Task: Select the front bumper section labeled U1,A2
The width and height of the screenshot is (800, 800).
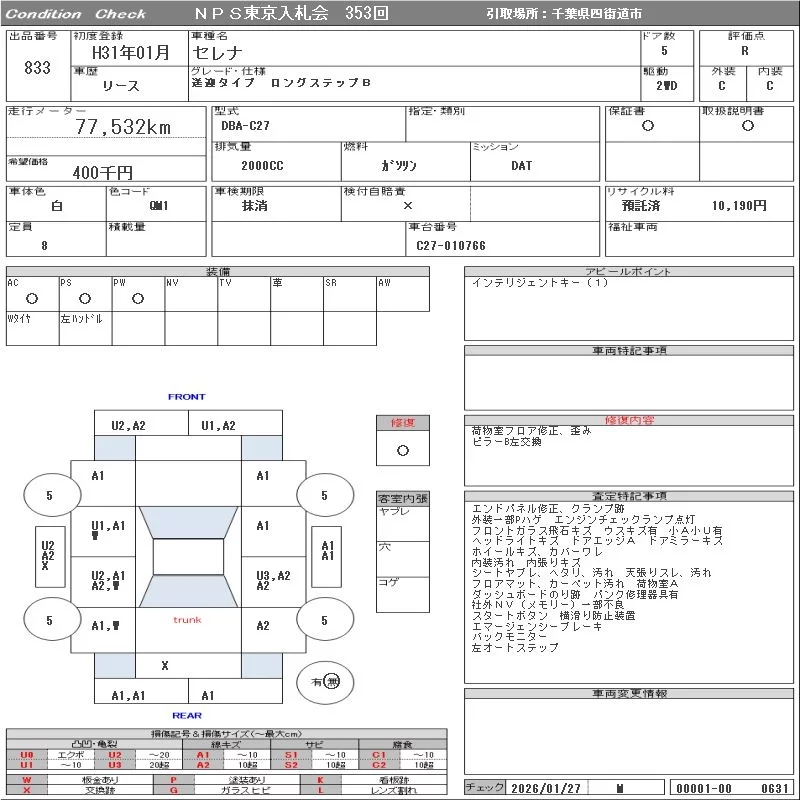Action: click(x=218, y=425)
